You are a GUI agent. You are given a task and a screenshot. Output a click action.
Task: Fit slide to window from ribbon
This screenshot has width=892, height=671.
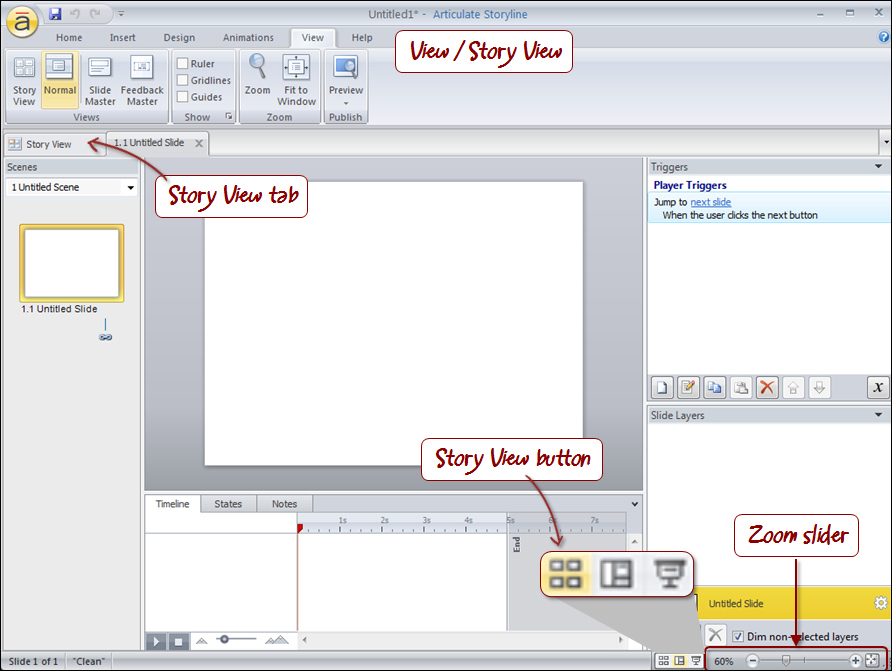pos(296,81)
